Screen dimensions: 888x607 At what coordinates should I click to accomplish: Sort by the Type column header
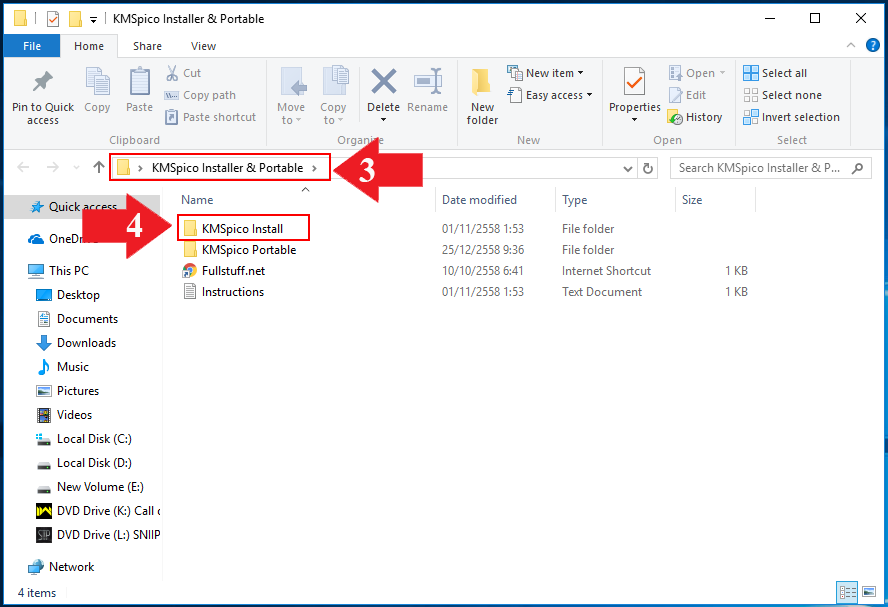click(x=574, y=200)
